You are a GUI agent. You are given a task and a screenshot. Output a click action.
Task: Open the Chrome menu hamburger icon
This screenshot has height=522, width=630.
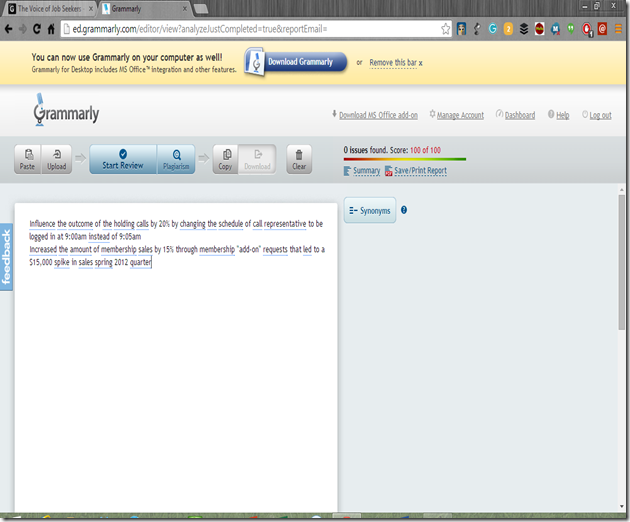(618, 29)
